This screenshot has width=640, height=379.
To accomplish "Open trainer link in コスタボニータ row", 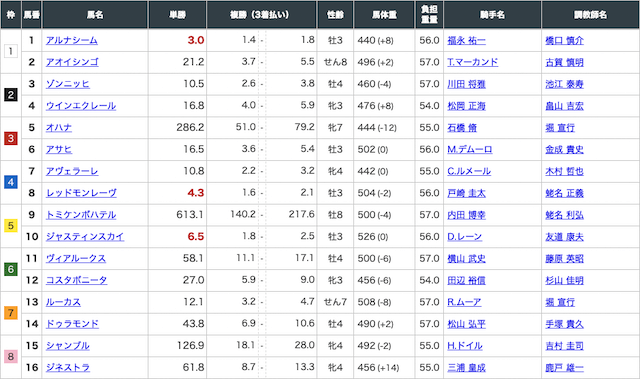I will pos(564,280).
